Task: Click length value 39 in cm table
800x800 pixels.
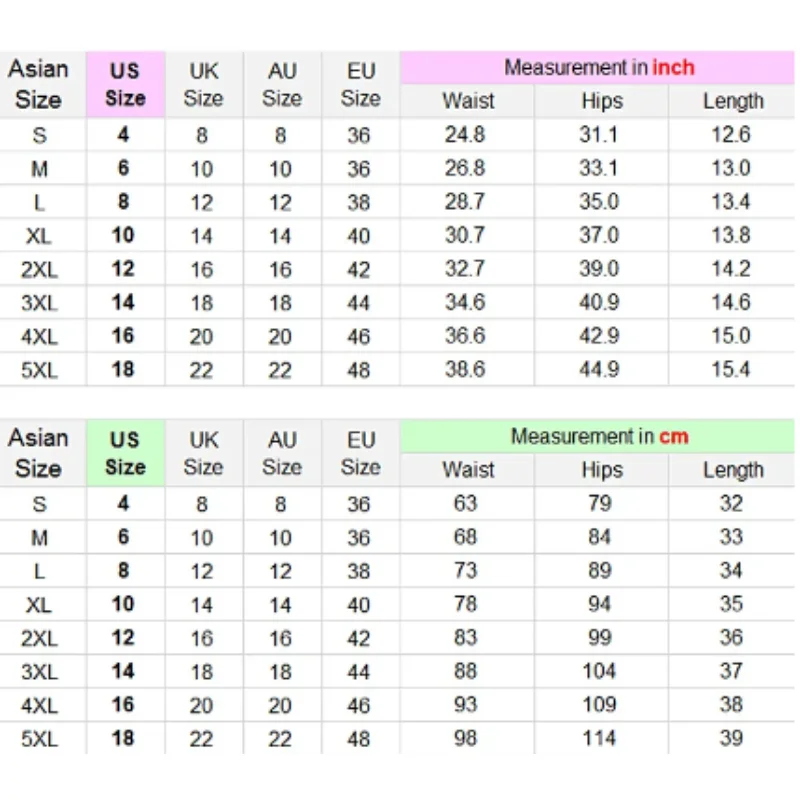Action: click(x=731, y=739)
